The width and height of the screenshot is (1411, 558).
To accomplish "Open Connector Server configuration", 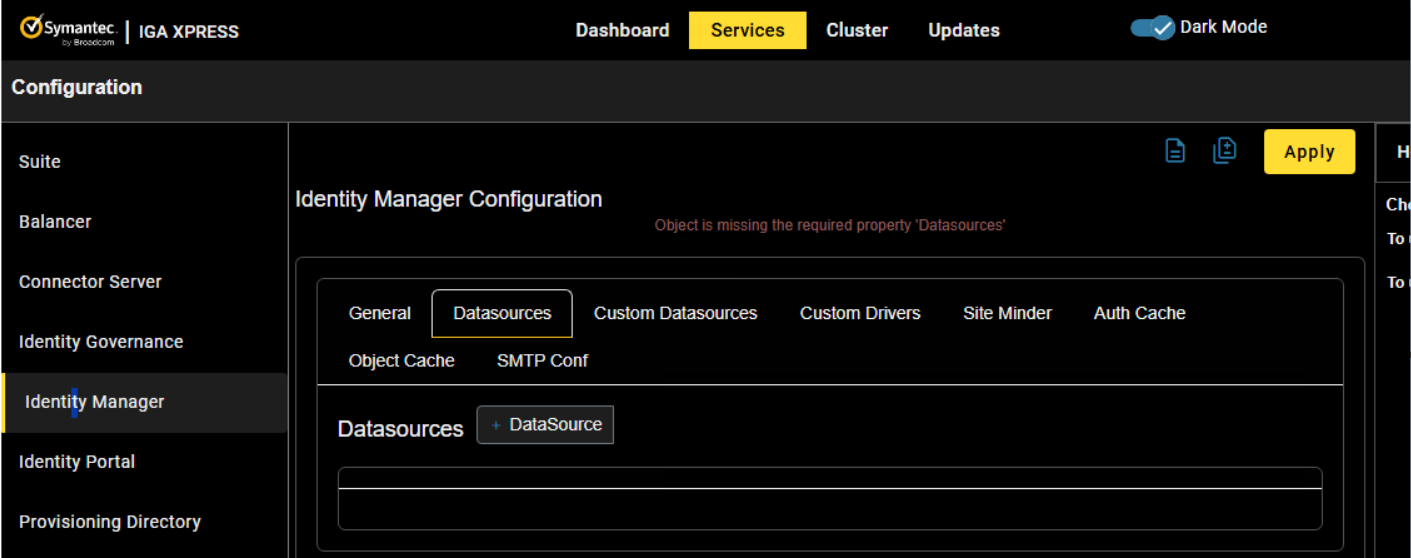I will coord(90,282).
